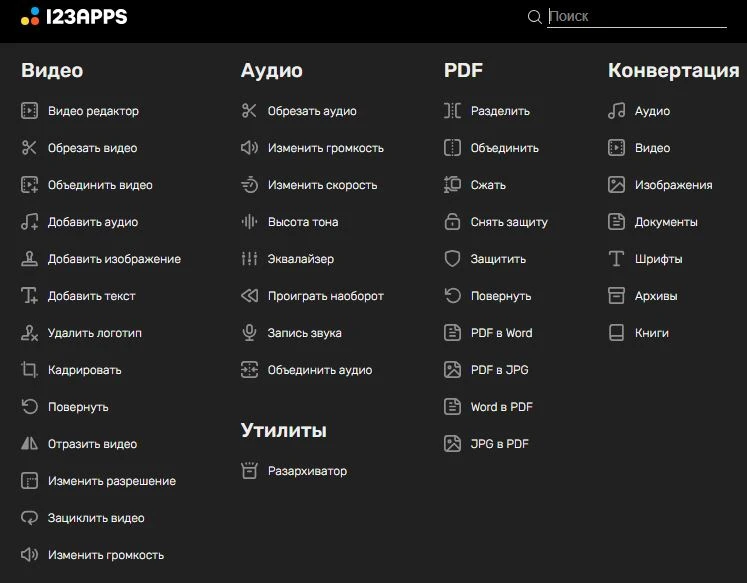Select Изменить скорость in the Аудио list

click(322, 185)
